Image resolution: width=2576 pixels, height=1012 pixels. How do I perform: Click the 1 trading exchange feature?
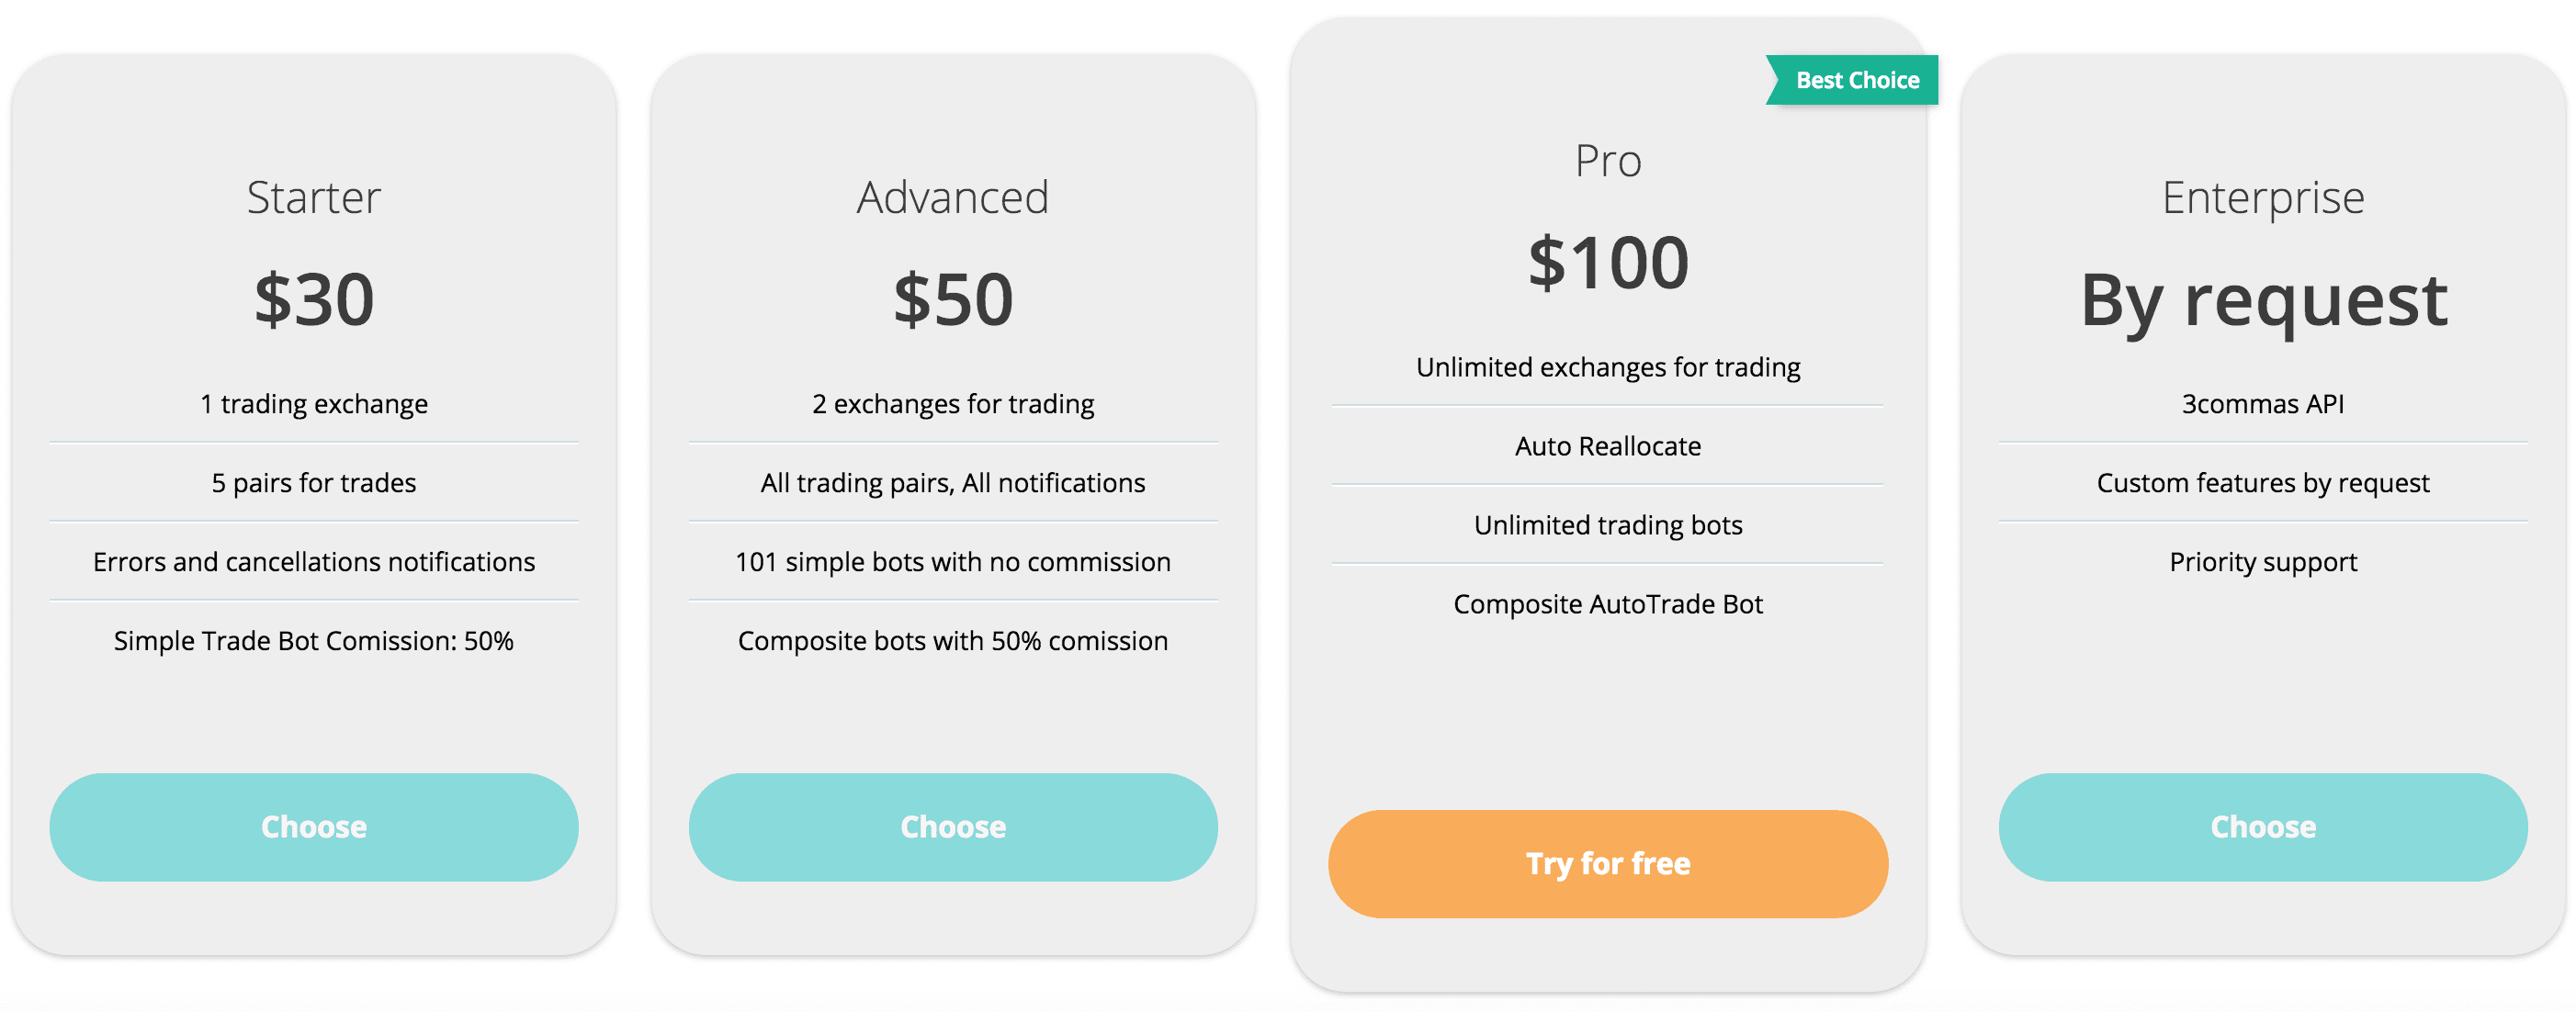tap(314, 403)
